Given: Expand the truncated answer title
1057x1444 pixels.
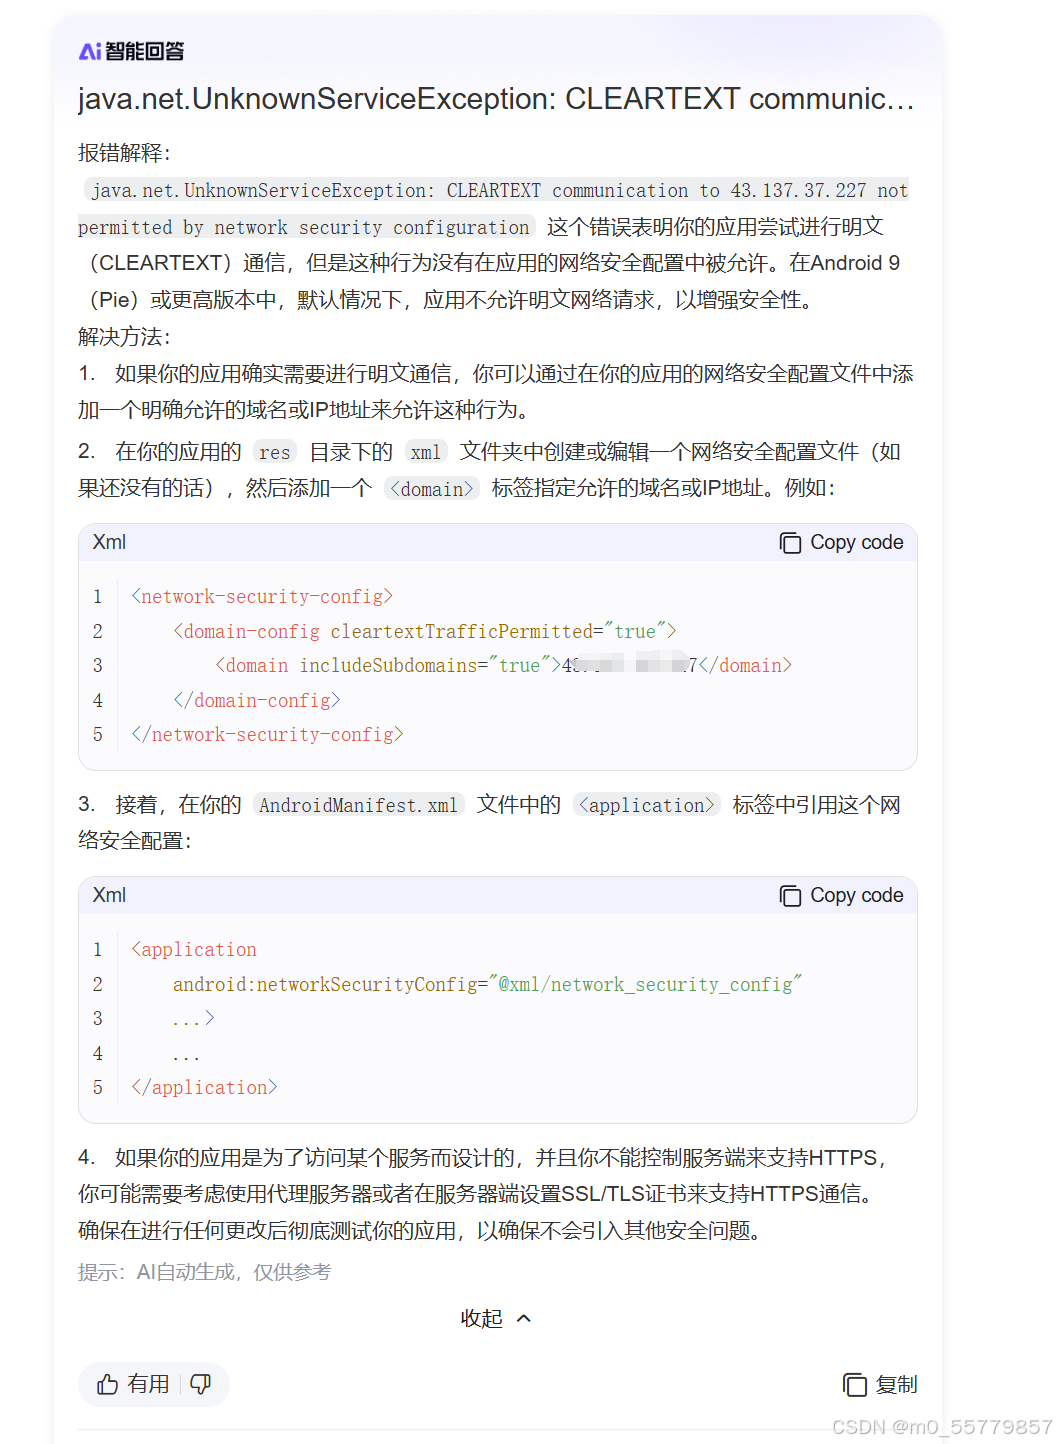Looking at the screenshot, I should coord(495,99).
